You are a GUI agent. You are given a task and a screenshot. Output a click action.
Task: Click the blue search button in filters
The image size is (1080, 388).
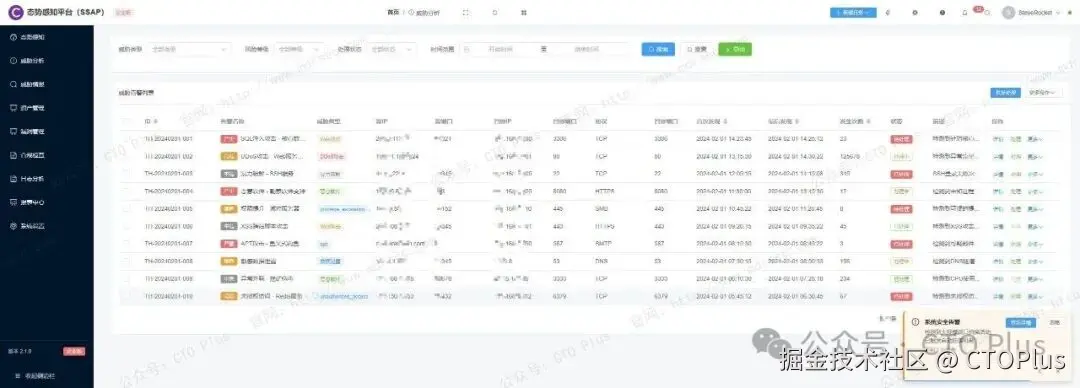[658, 49]
